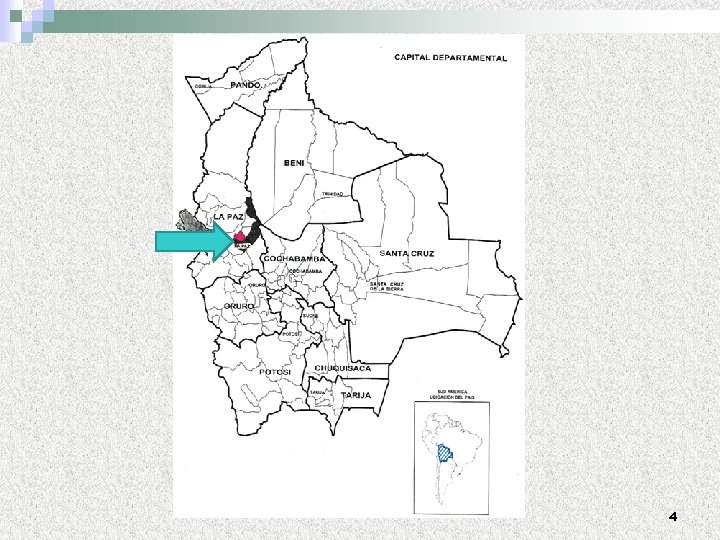Click the small "SUCRE" city label
Image resolution: width=720 pixels, height=540 pixels.
point(310,316)
